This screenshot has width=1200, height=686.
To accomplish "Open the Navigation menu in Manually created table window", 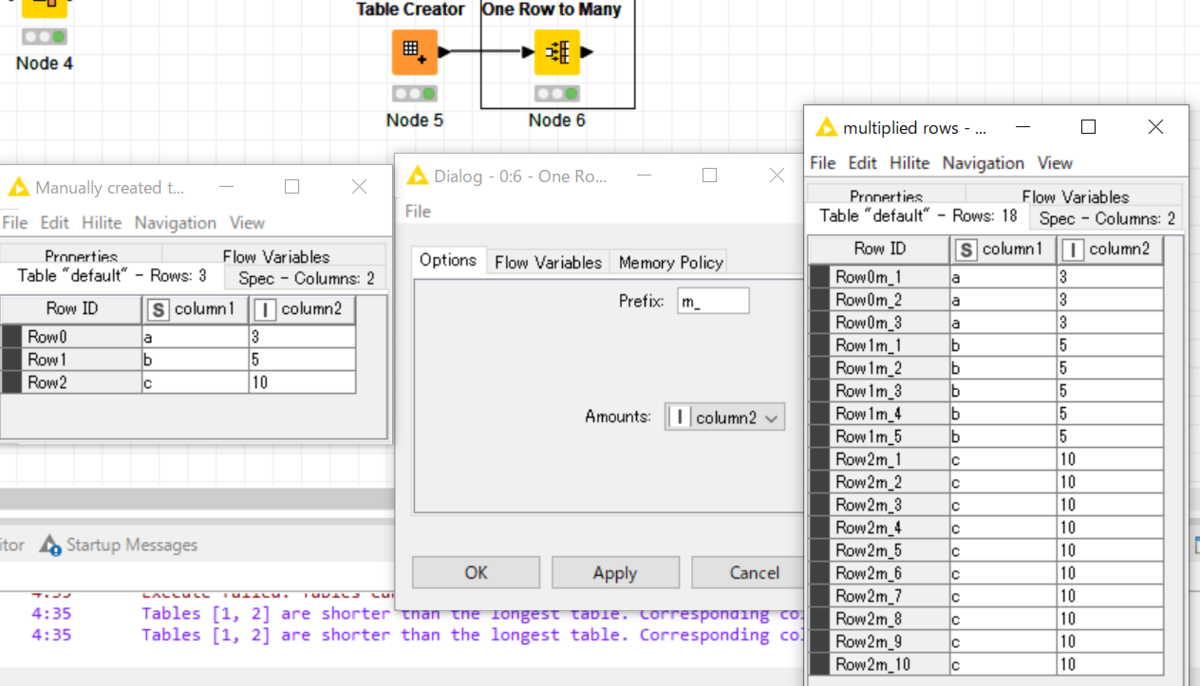I will click(175, 222).
